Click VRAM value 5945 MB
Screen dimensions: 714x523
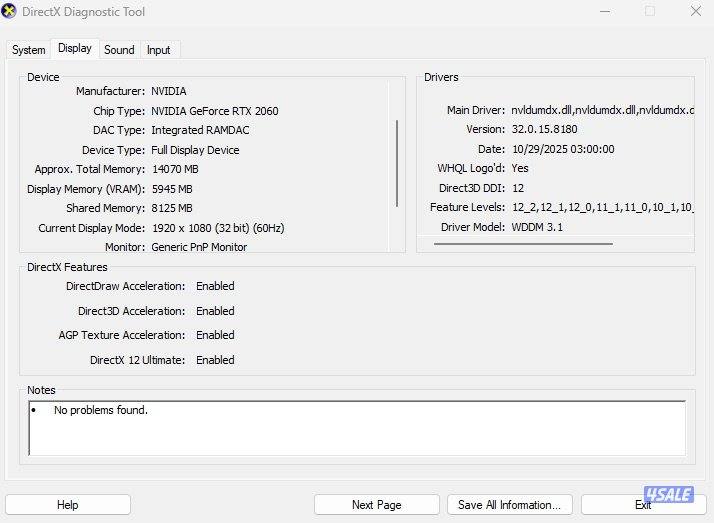pyautogui.click(x=172, y=189)
